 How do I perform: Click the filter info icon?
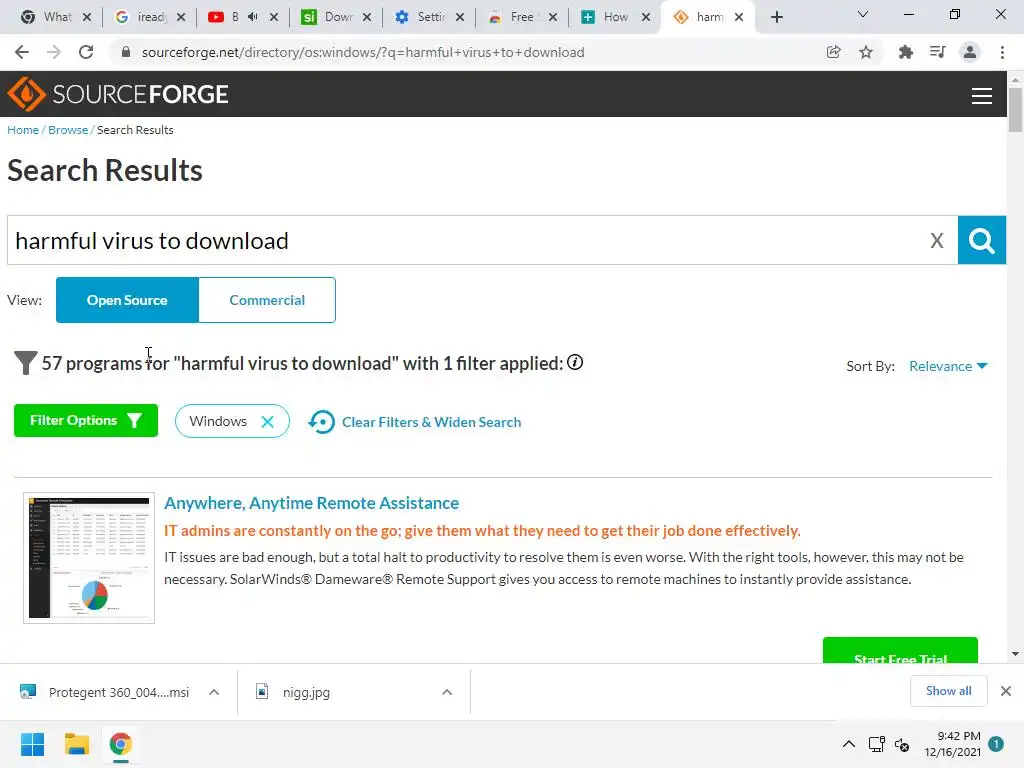coord(575,362)
